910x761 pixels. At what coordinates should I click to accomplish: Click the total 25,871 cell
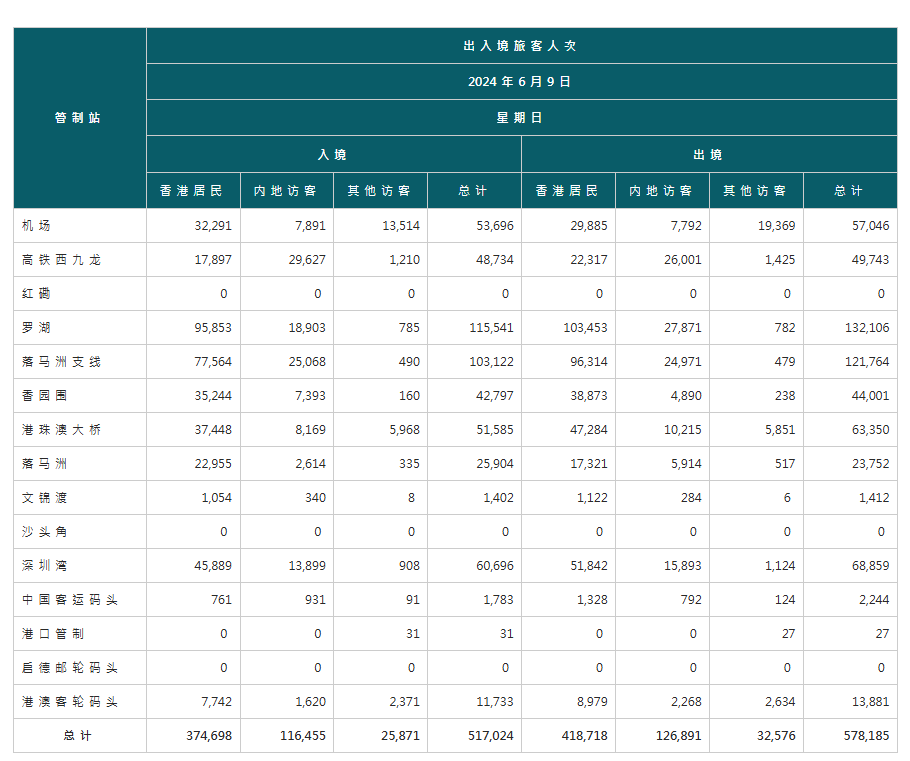[381, 736]
